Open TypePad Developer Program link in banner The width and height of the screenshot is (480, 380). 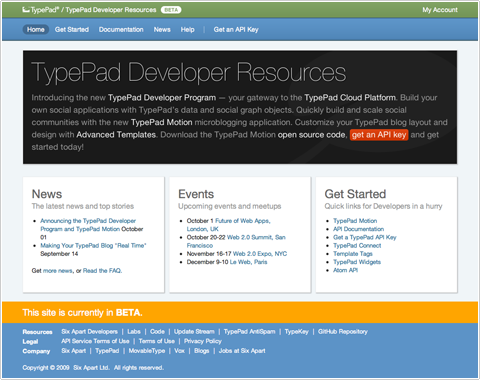[x=162, y=98]
